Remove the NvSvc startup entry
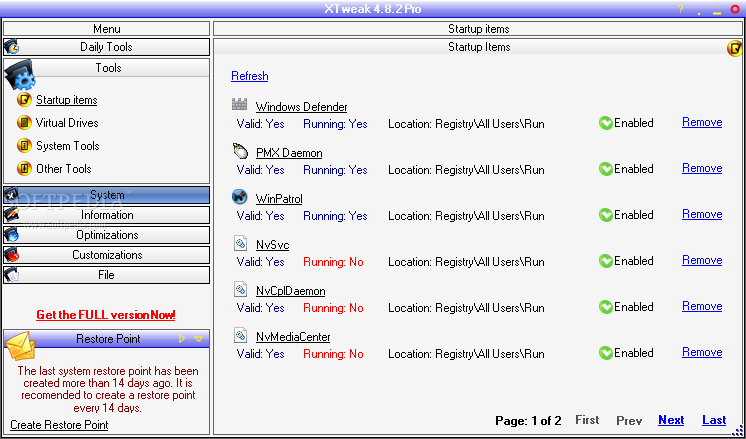 point(702,260)
